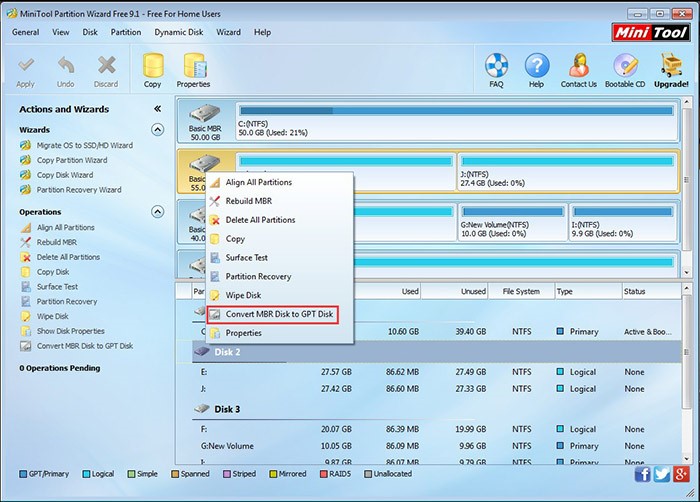Choose Align All Partitions in context menu
The image size is (700, 502).
280,182
